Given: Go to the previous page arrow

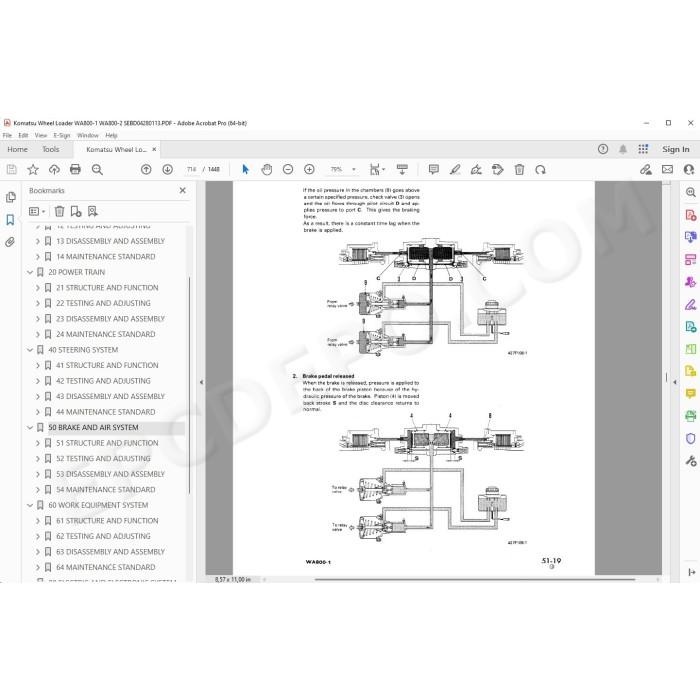Looking at the screenshot, I should pos(146,169).
